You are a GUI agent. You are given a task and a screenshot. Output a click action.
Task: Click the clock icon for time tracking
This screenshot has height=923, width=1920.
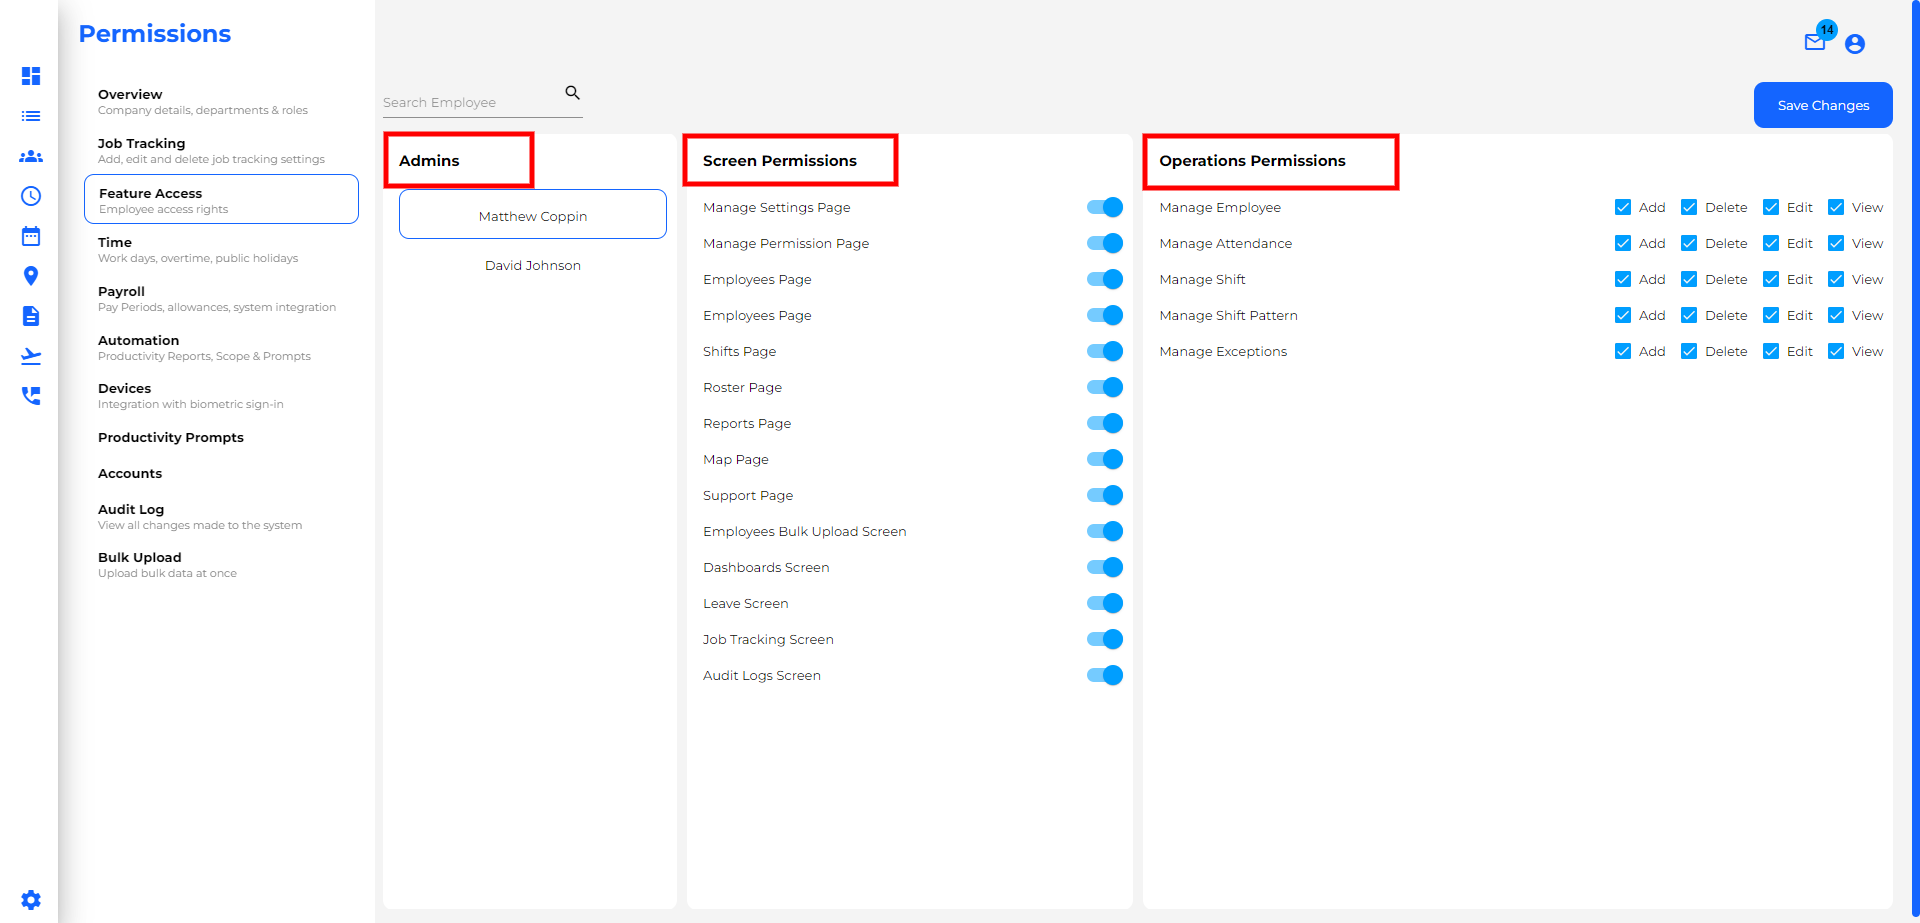point(31,196)
